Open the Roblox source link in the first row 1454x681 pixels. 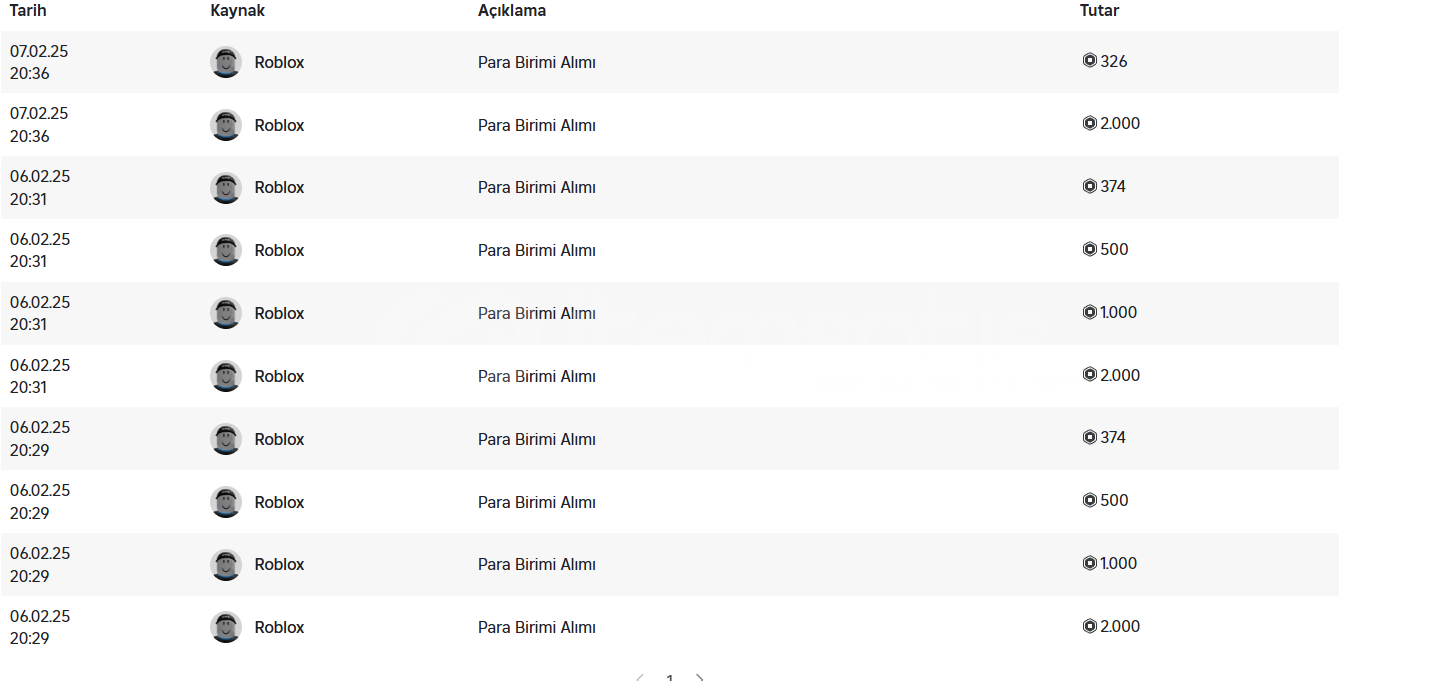279,62
